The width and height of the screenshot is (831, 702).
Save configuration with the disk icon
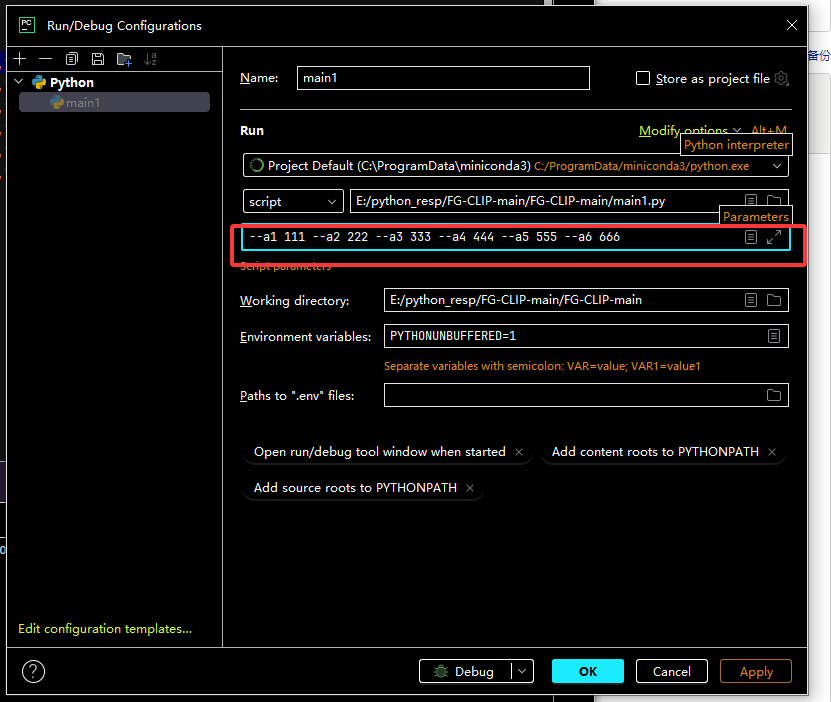point(98,59)
